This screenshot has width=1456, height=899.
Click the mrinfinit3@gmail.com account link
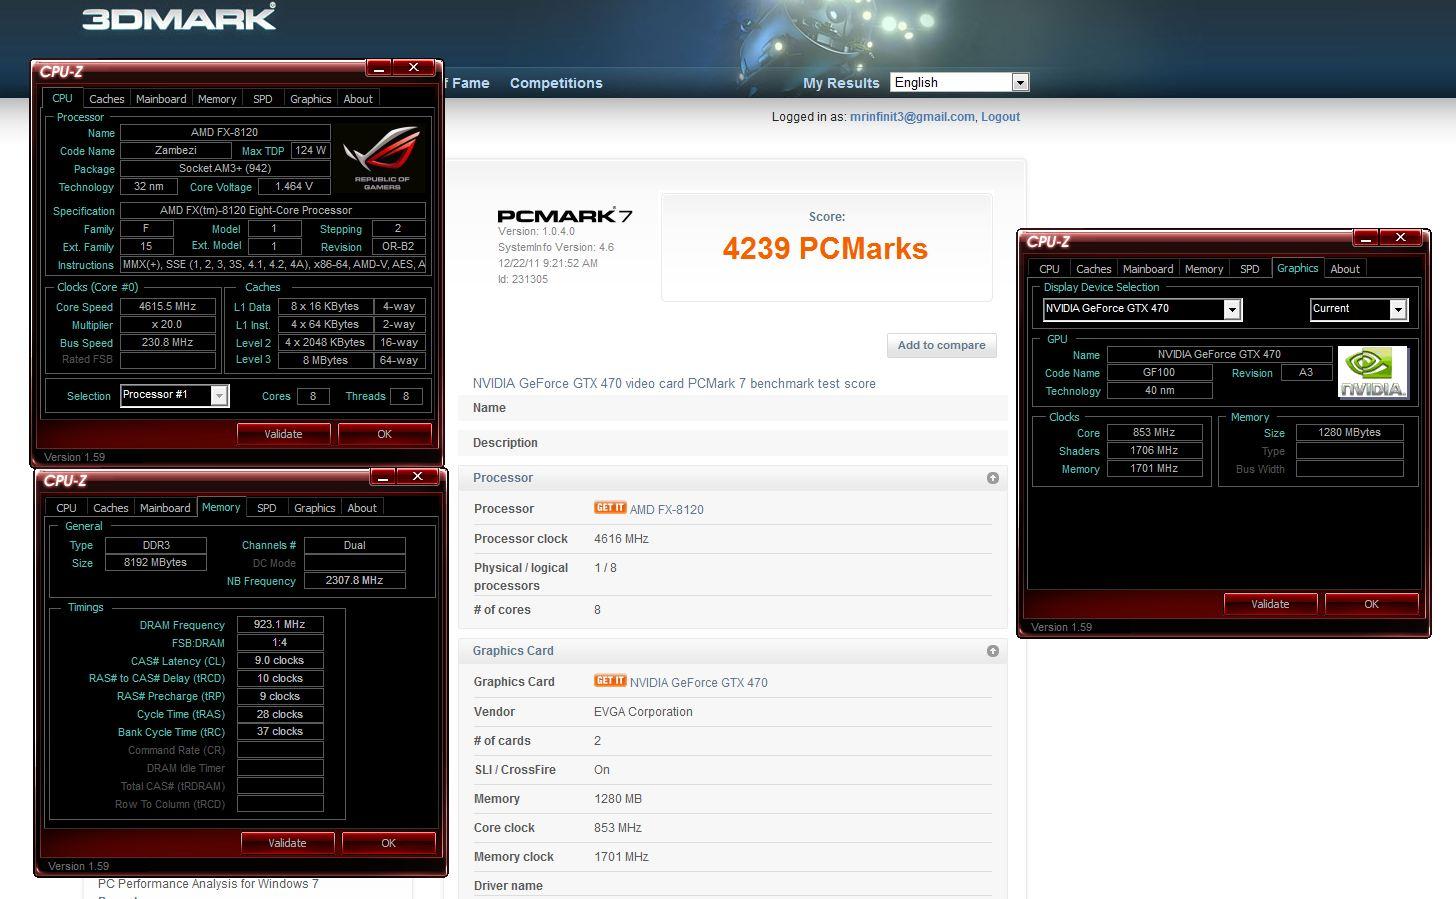(x=912, y=117)
